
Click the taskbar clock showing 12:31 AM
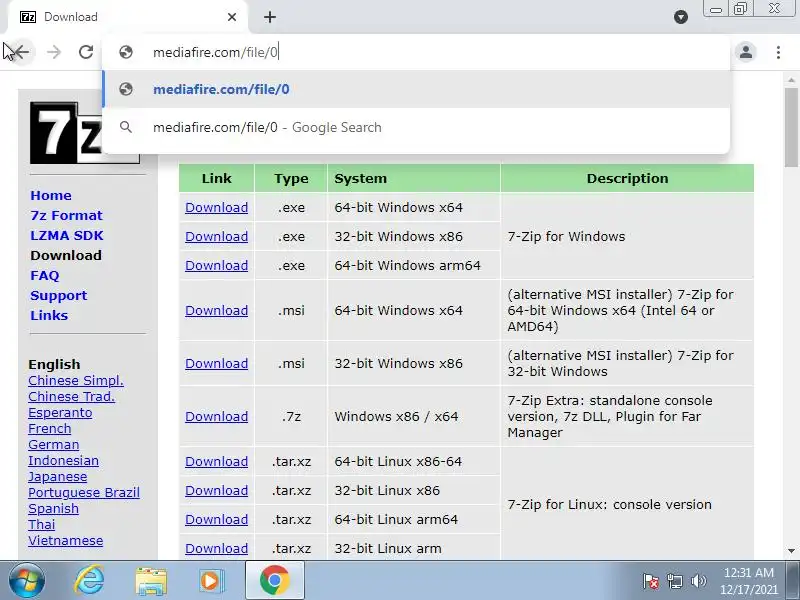(x=748, y=581)
